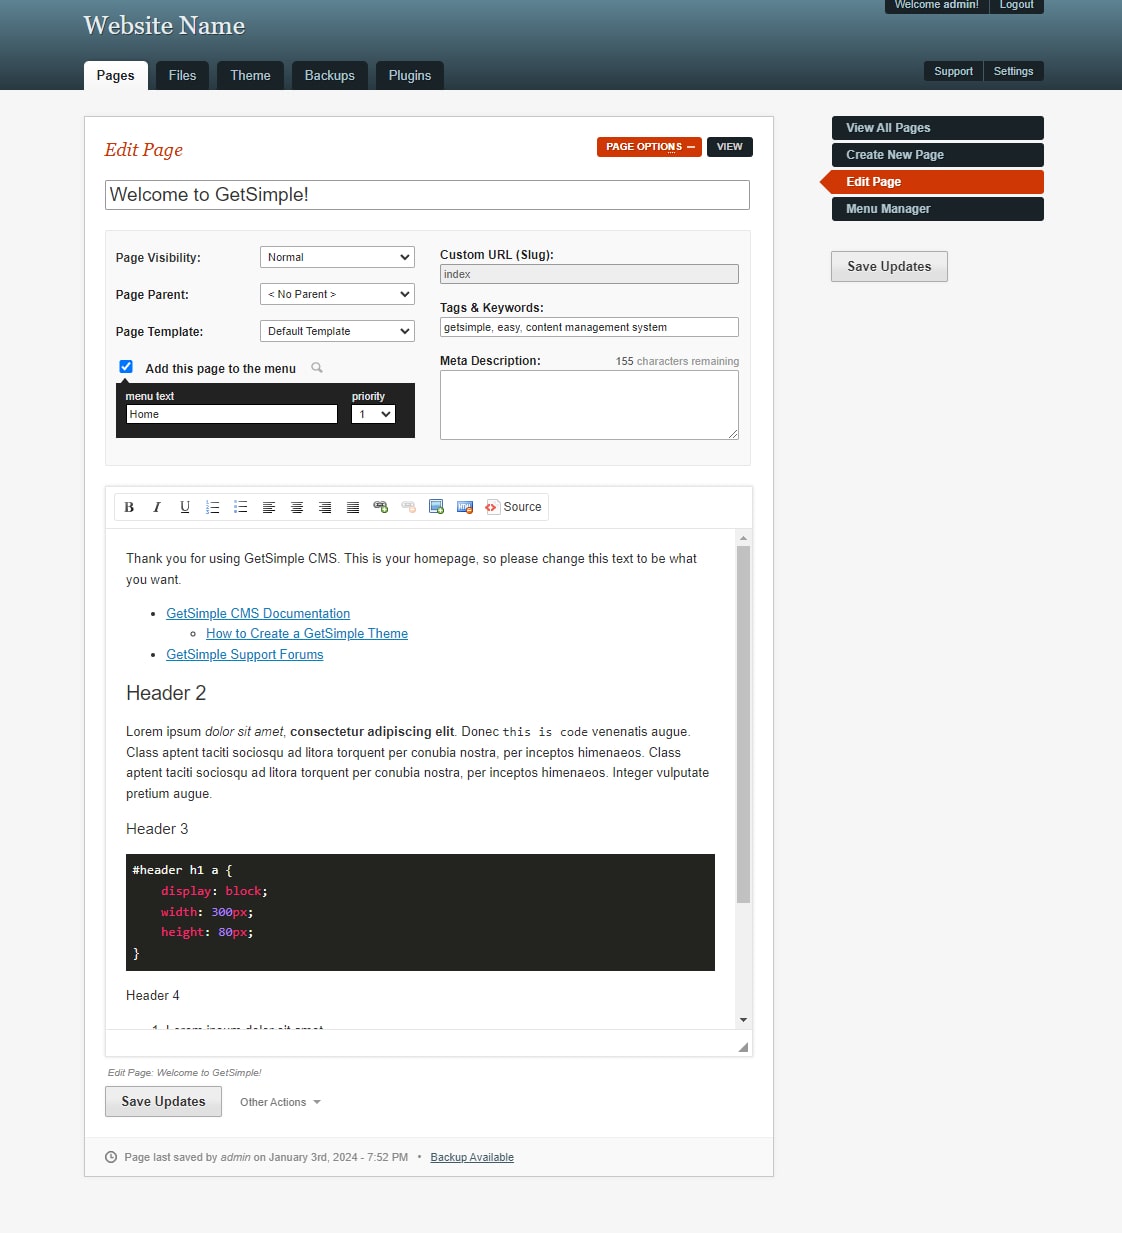
Task: Open the Theme tab
Action: 250,75
